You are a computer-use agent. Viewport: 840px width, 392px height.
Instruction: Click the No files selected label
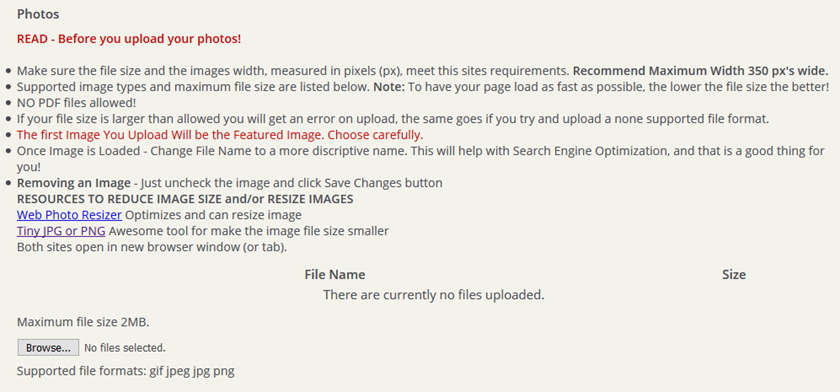pyautogui.click(x=125, y=348)
